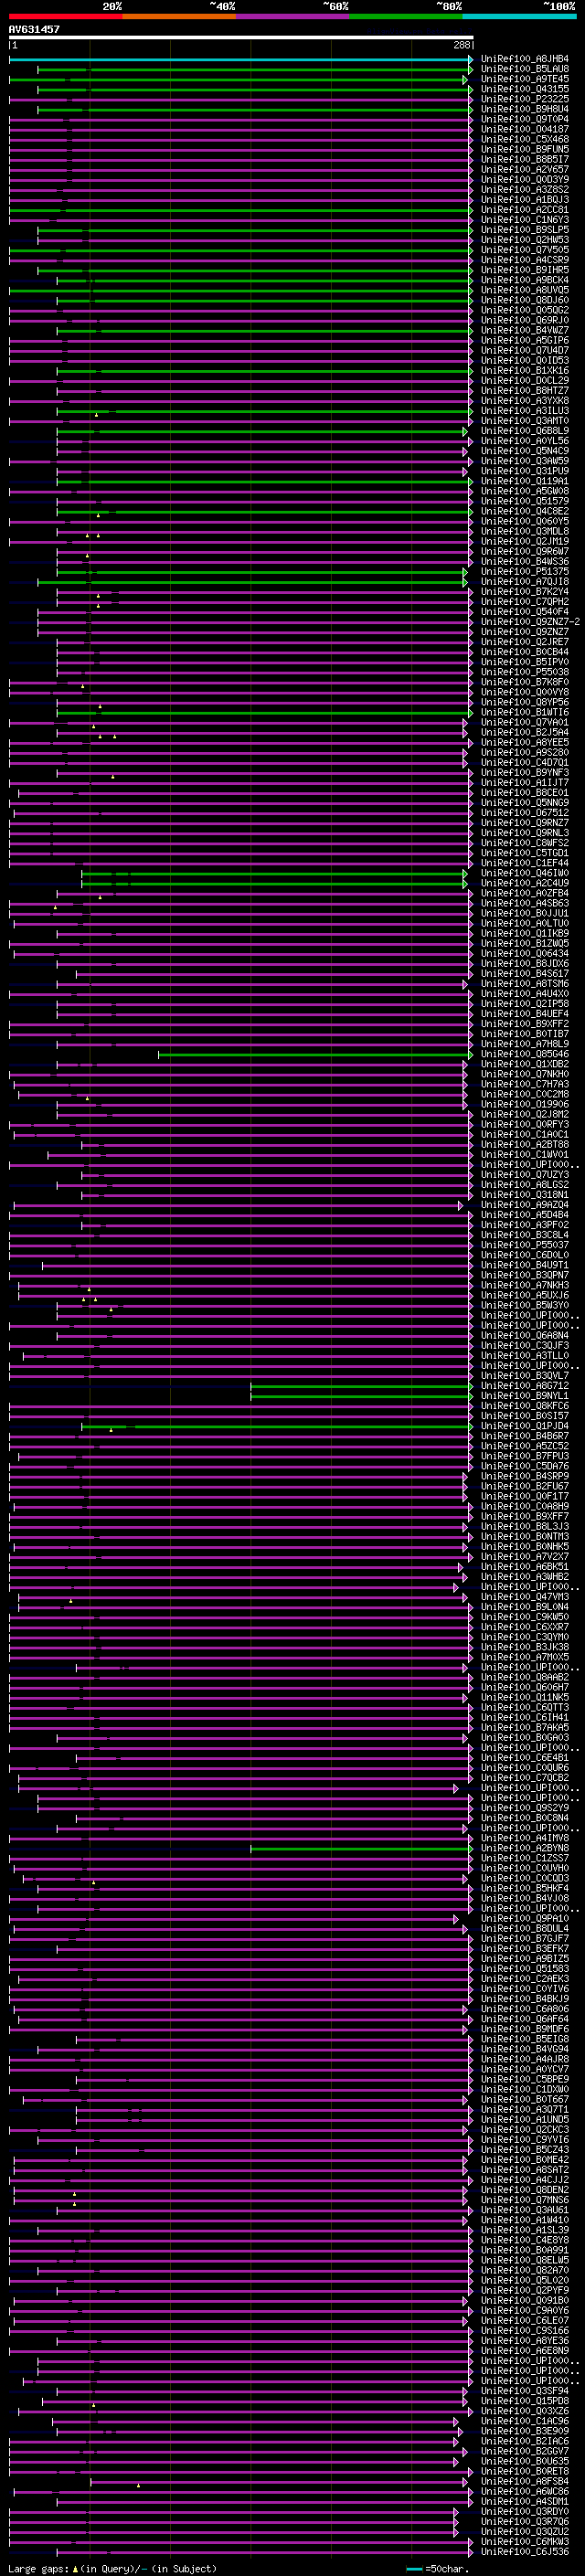Screen dimensions: 585x2576
Task: Click green alignment bar for UniRef100_B9NYL1
Action: (361, 1396)
